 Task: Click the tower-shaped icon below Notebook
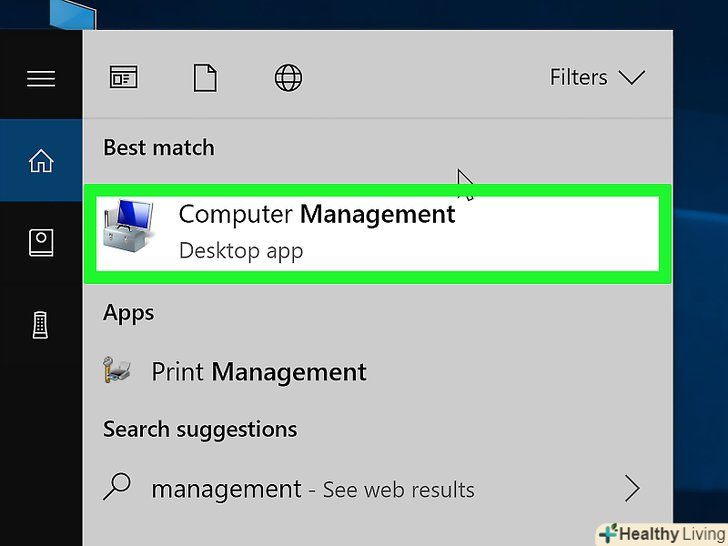tap(41, 324)
